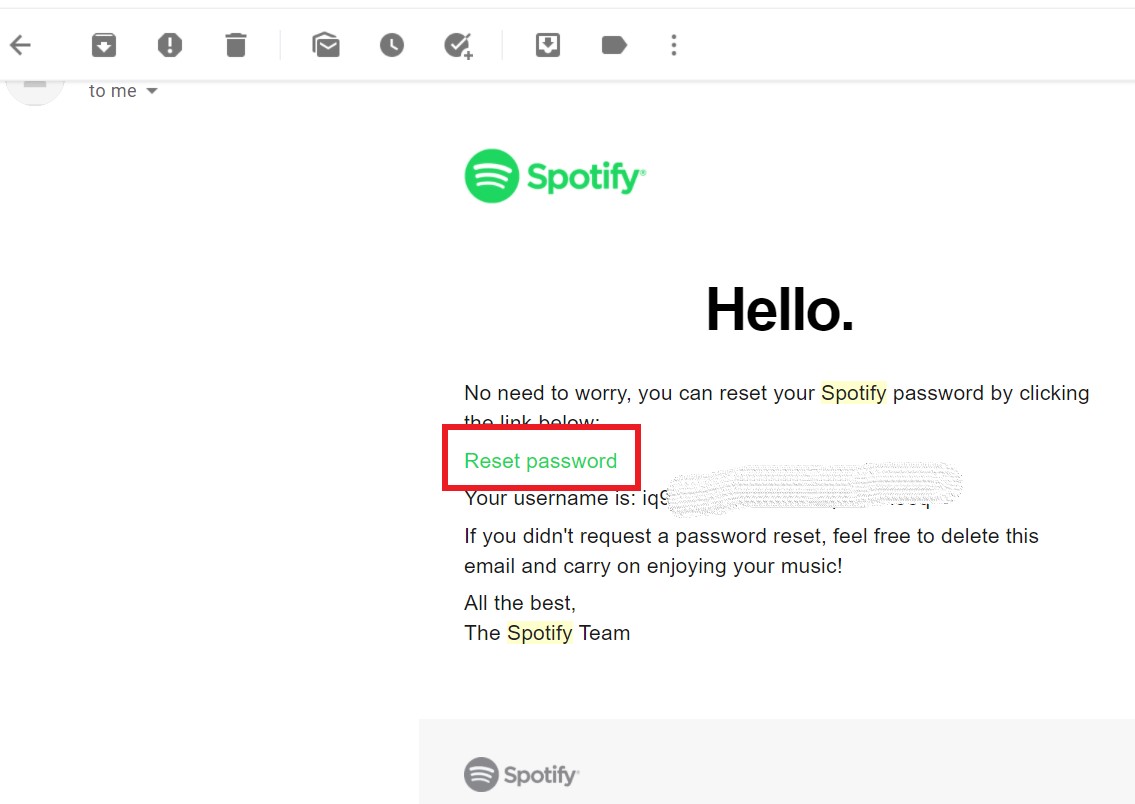The height and width of the screenshot is (804, 1135).
Task: Mark the email as unread
Action: [x=326, y=44]
